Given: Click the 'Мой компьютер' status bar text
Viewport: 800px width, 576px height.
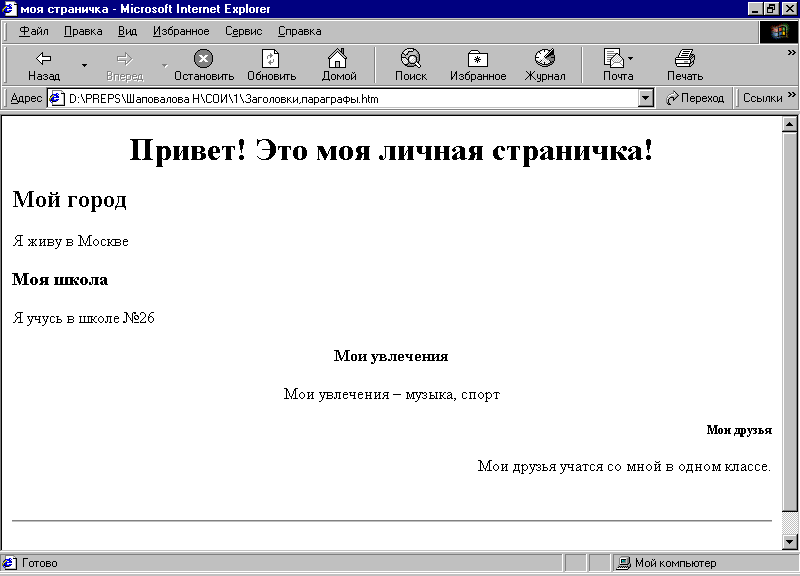Looking at the screenshot, I should (676, 563).
